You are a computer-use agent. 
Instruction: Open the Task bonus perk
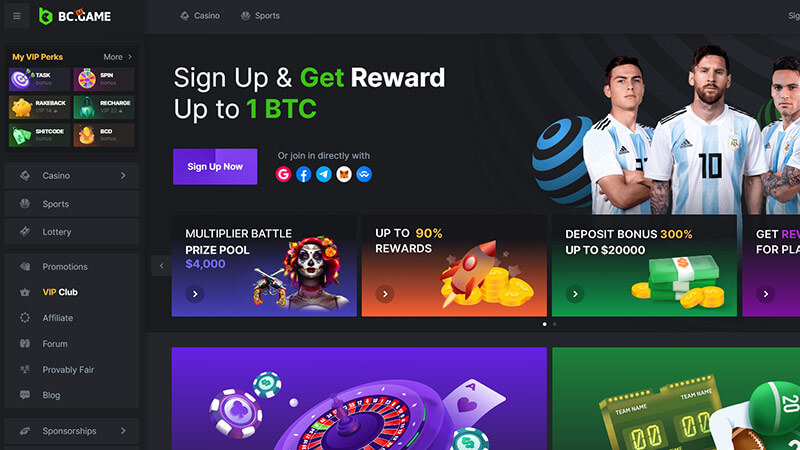pyautogui.click(x=39, y=79)
